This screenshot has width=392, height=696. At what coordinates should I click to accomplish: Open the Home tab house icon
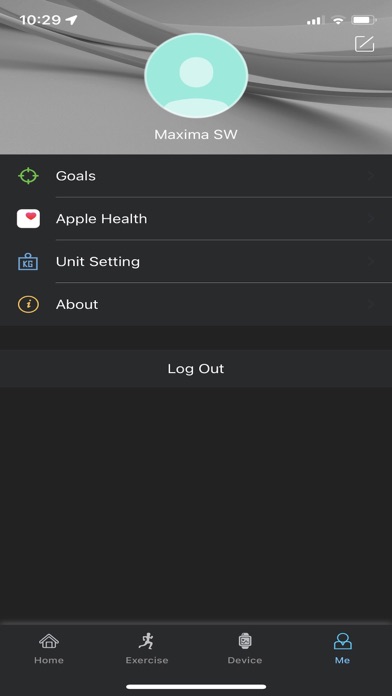pos(49,641)
